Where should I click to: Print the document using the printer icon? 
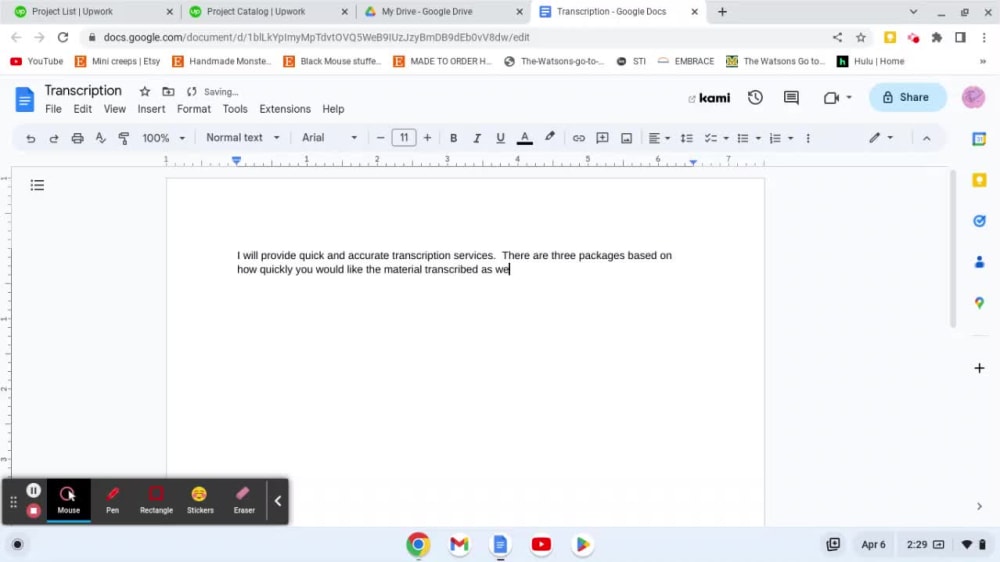[x=77, y=138]
